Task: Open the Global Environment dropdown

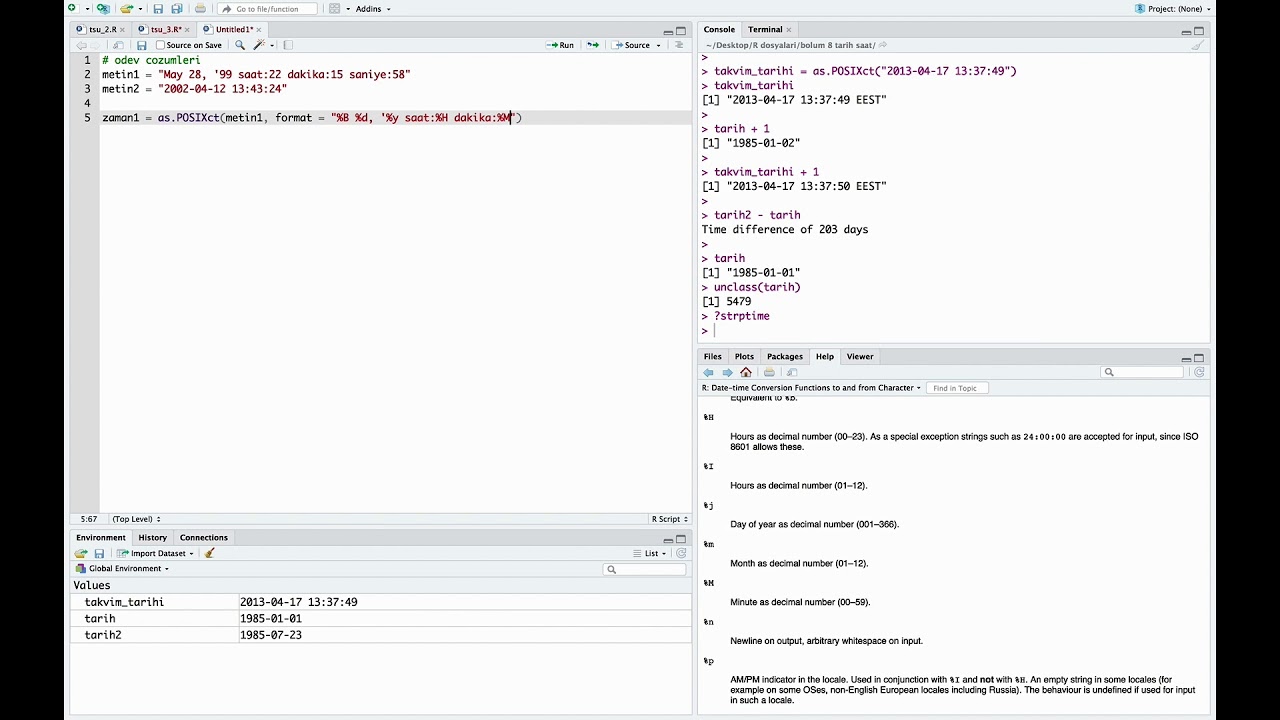Action: click(x=123, y=569)
